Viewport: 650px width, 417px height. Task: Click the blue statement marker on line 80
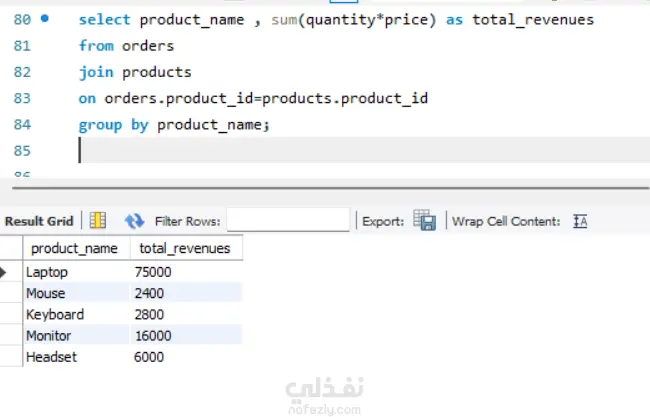(x=45, y=19)
